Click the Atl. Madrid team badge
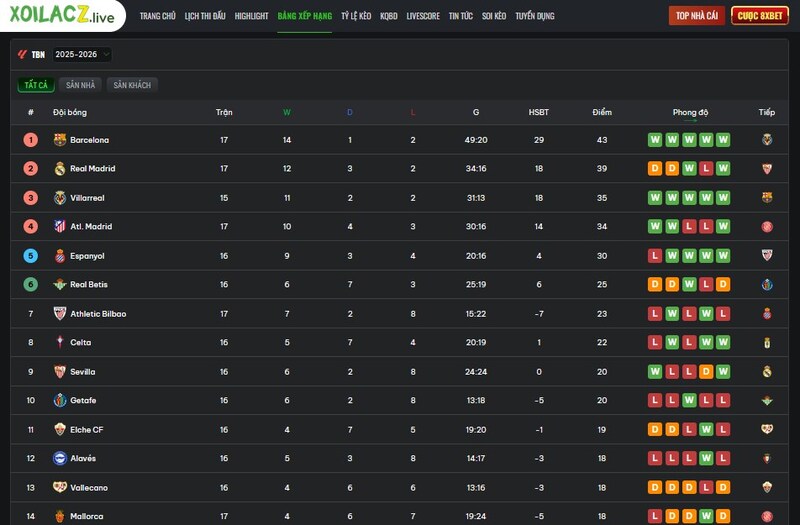 click(60, 227)
